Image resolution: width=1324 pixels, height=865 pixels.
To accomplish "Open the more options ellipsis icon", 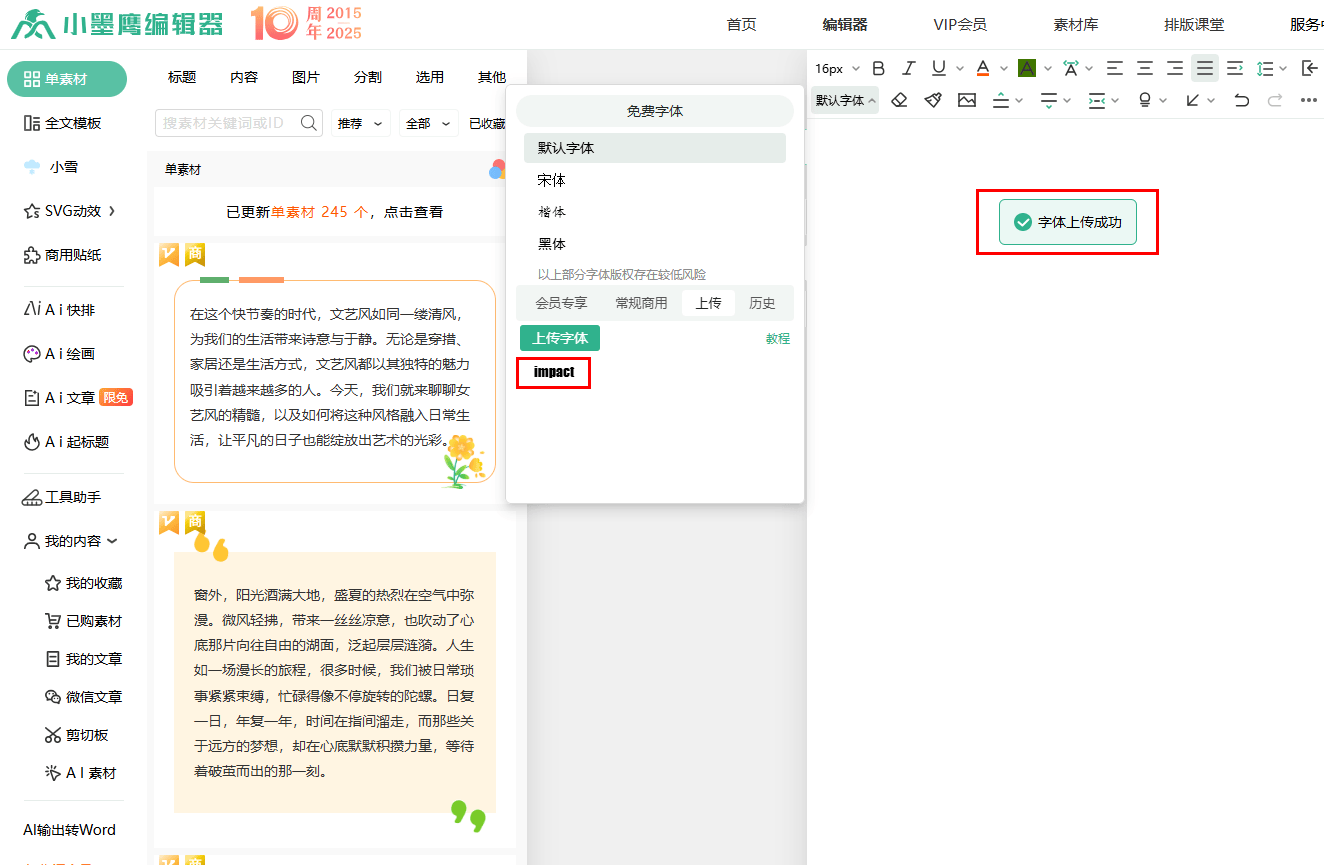I will click(x=1310, y=100).
